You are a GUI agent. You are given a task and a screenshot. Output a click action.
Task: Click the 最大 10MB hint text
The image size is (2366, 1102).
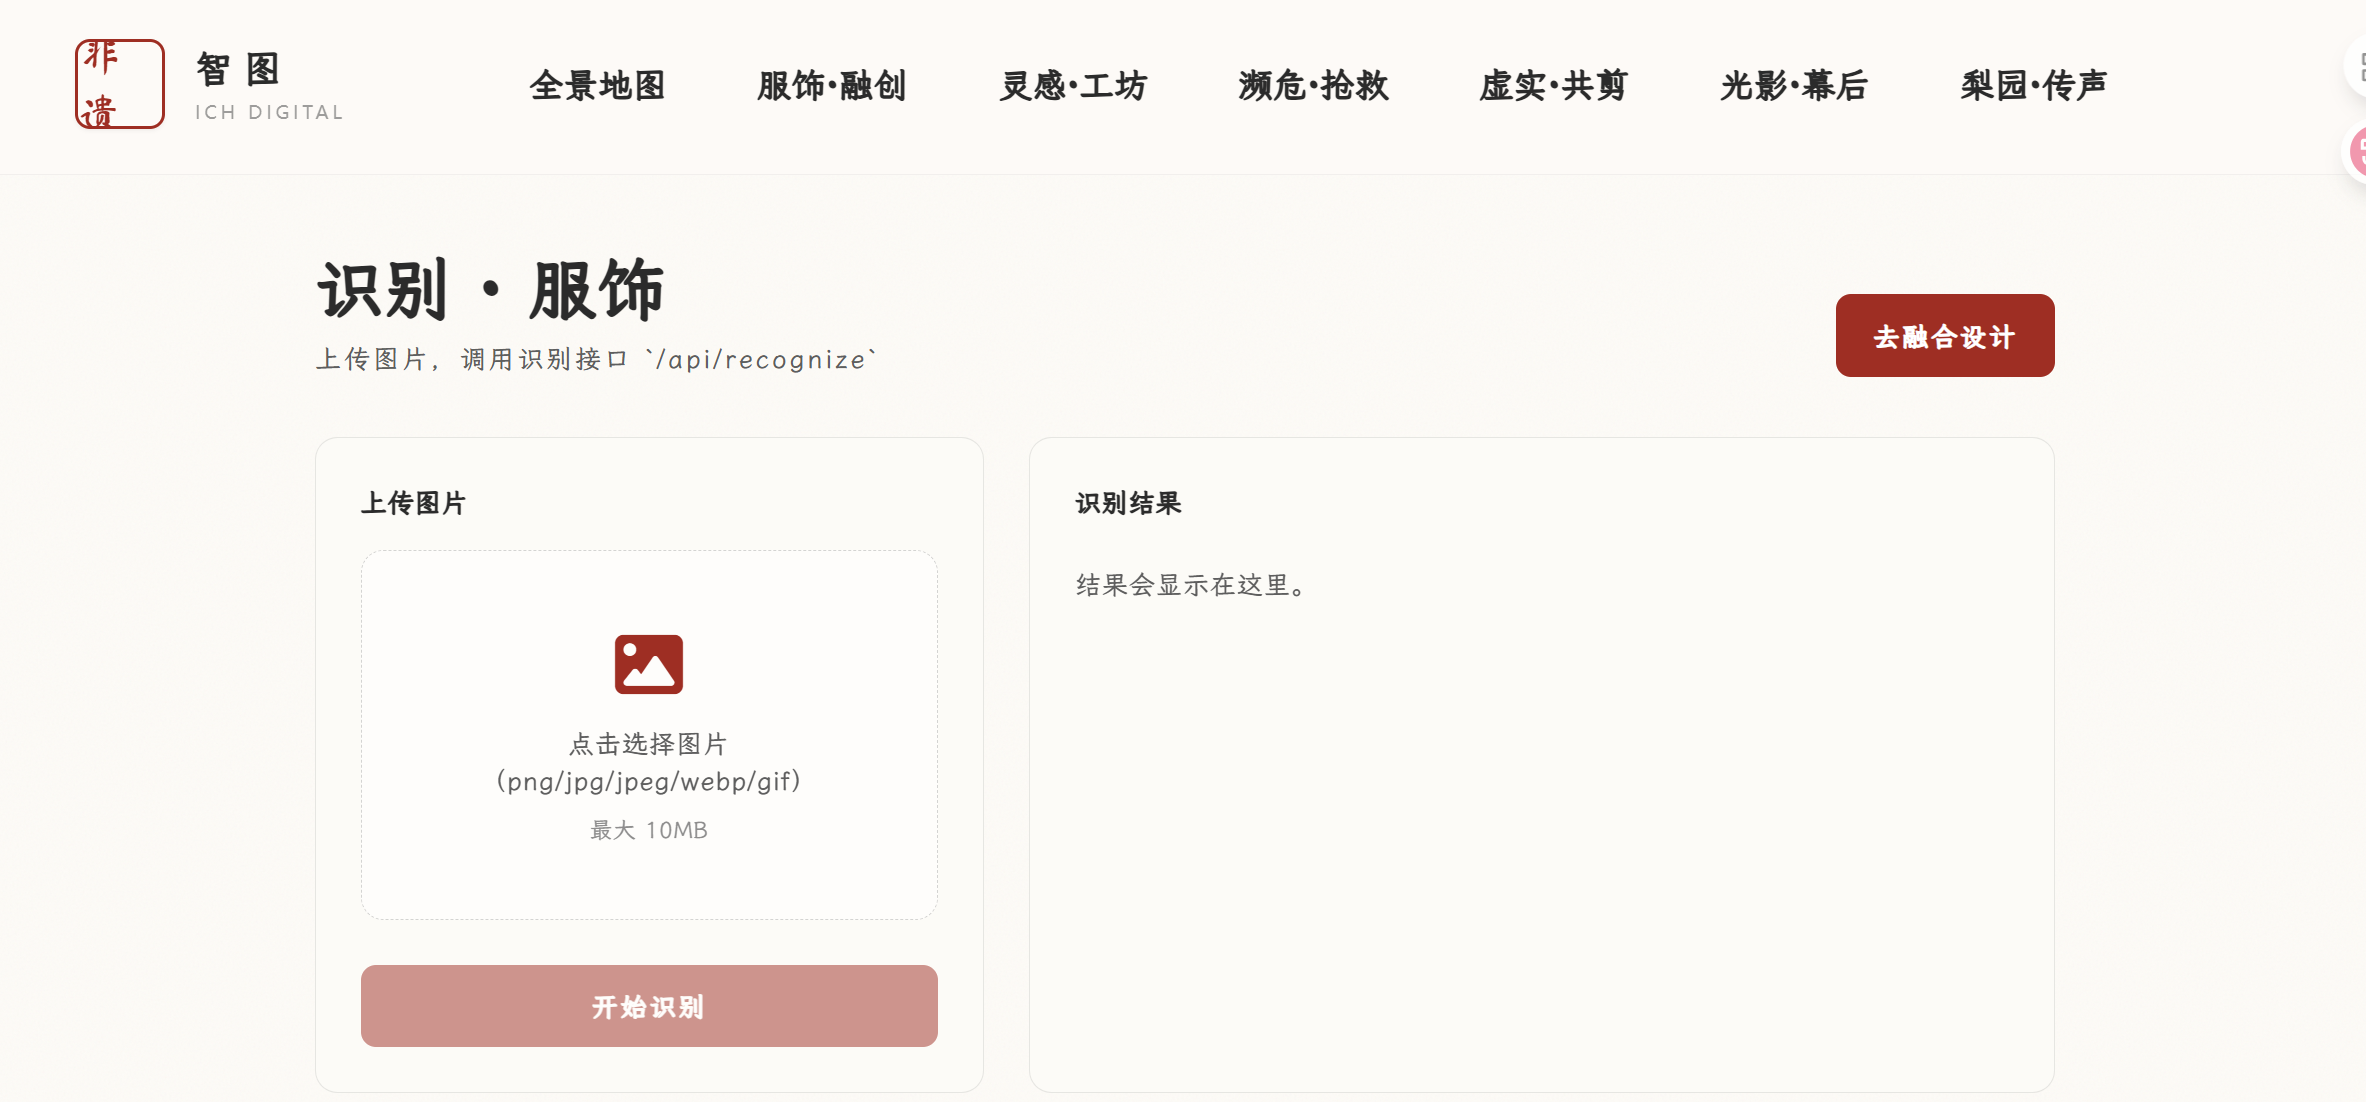coord(648,830)
